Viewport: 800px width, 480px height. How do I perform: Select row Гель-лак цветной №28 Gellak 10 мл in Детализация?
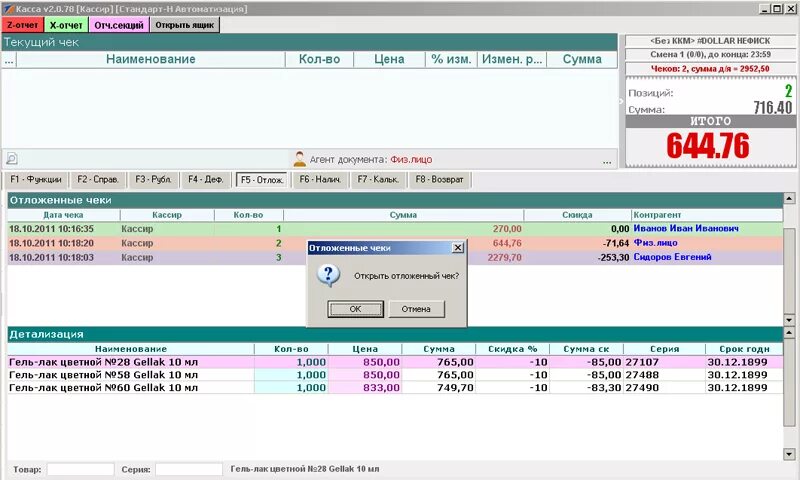(395, 362)
